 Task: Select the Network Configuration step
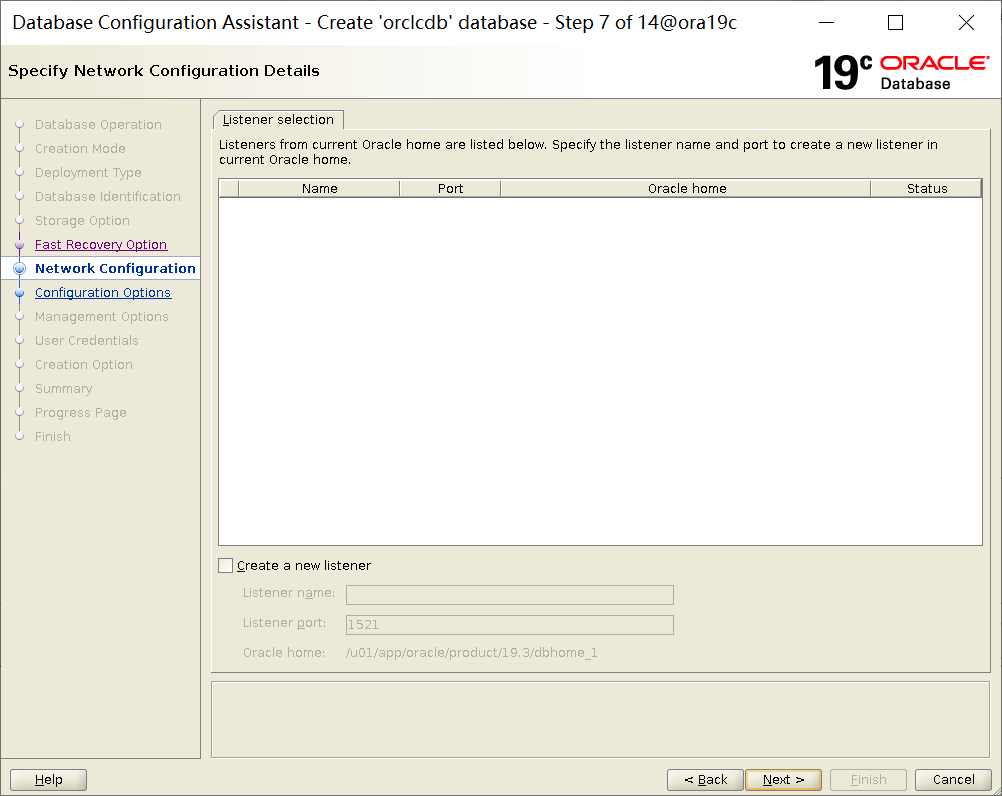[x=115, y=268]
